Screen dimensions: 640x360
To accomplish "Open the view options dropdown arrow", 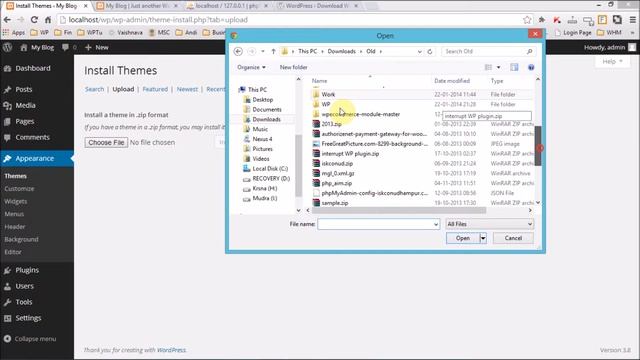I will coord(498,67).
